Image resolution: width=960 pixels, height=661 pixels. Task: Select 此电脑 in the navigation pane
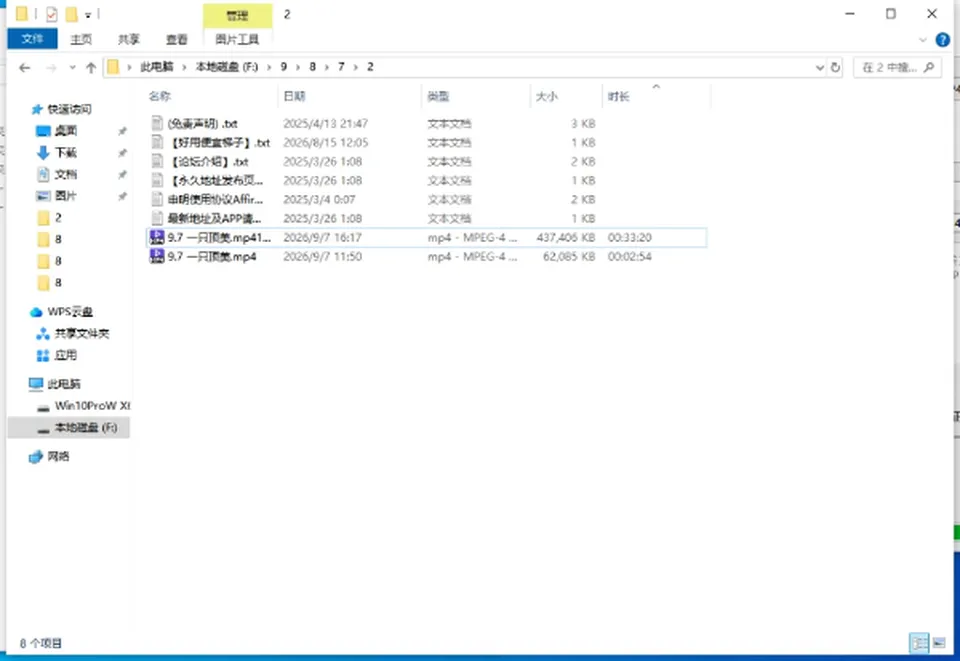[x=64, y=384]
